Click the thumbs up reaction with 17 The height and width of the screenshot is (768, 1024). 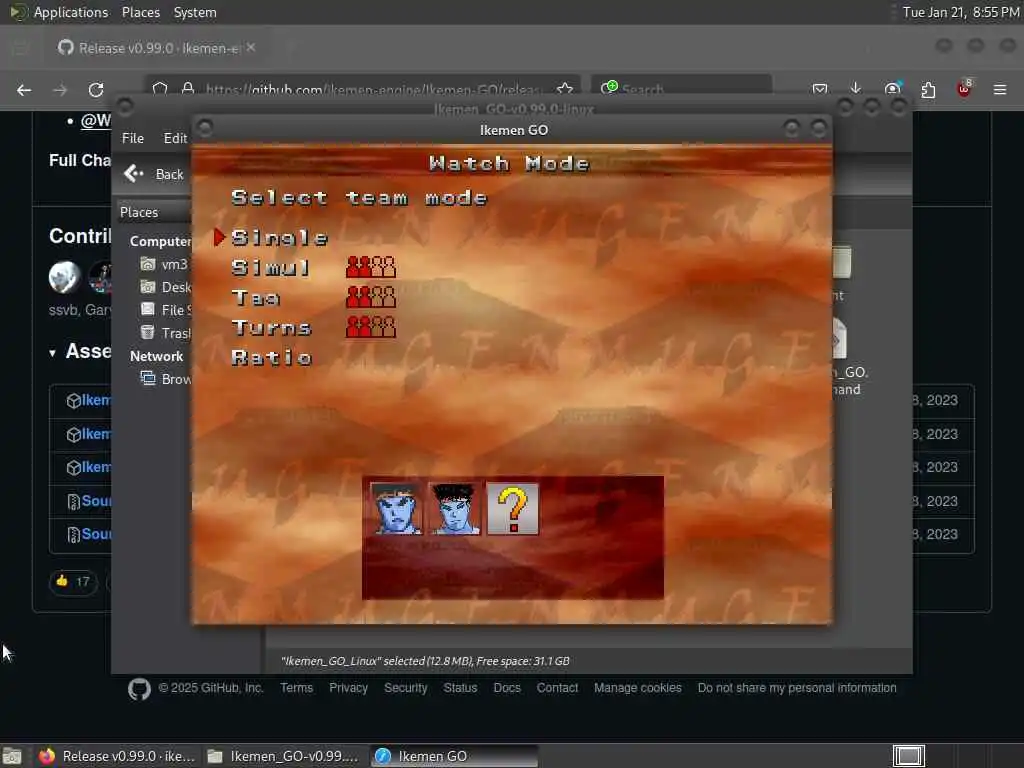coord(73,581)
